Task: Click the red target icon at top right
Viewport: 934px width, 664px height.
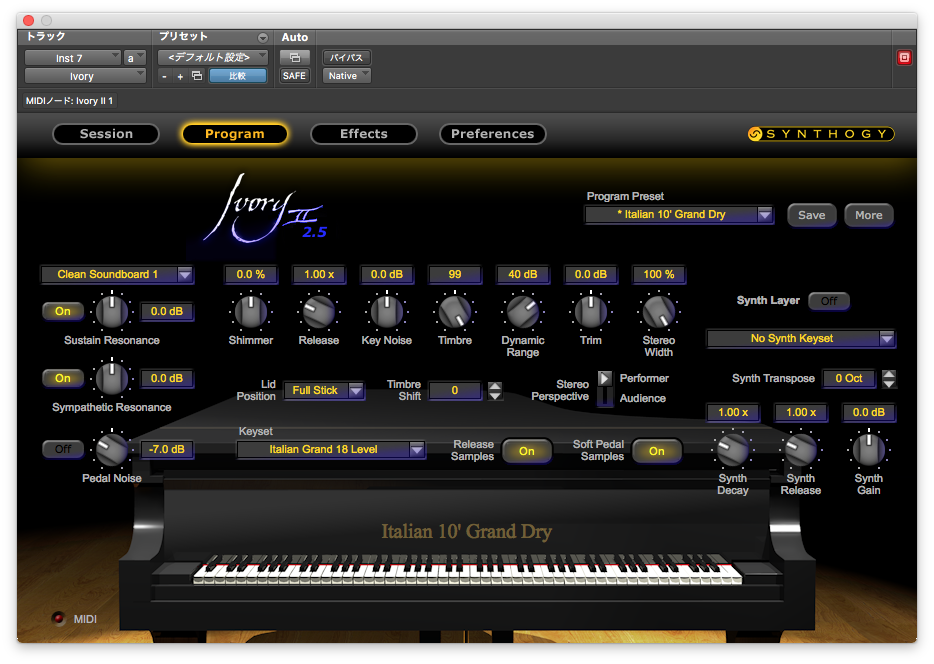Action: (904, 58)
